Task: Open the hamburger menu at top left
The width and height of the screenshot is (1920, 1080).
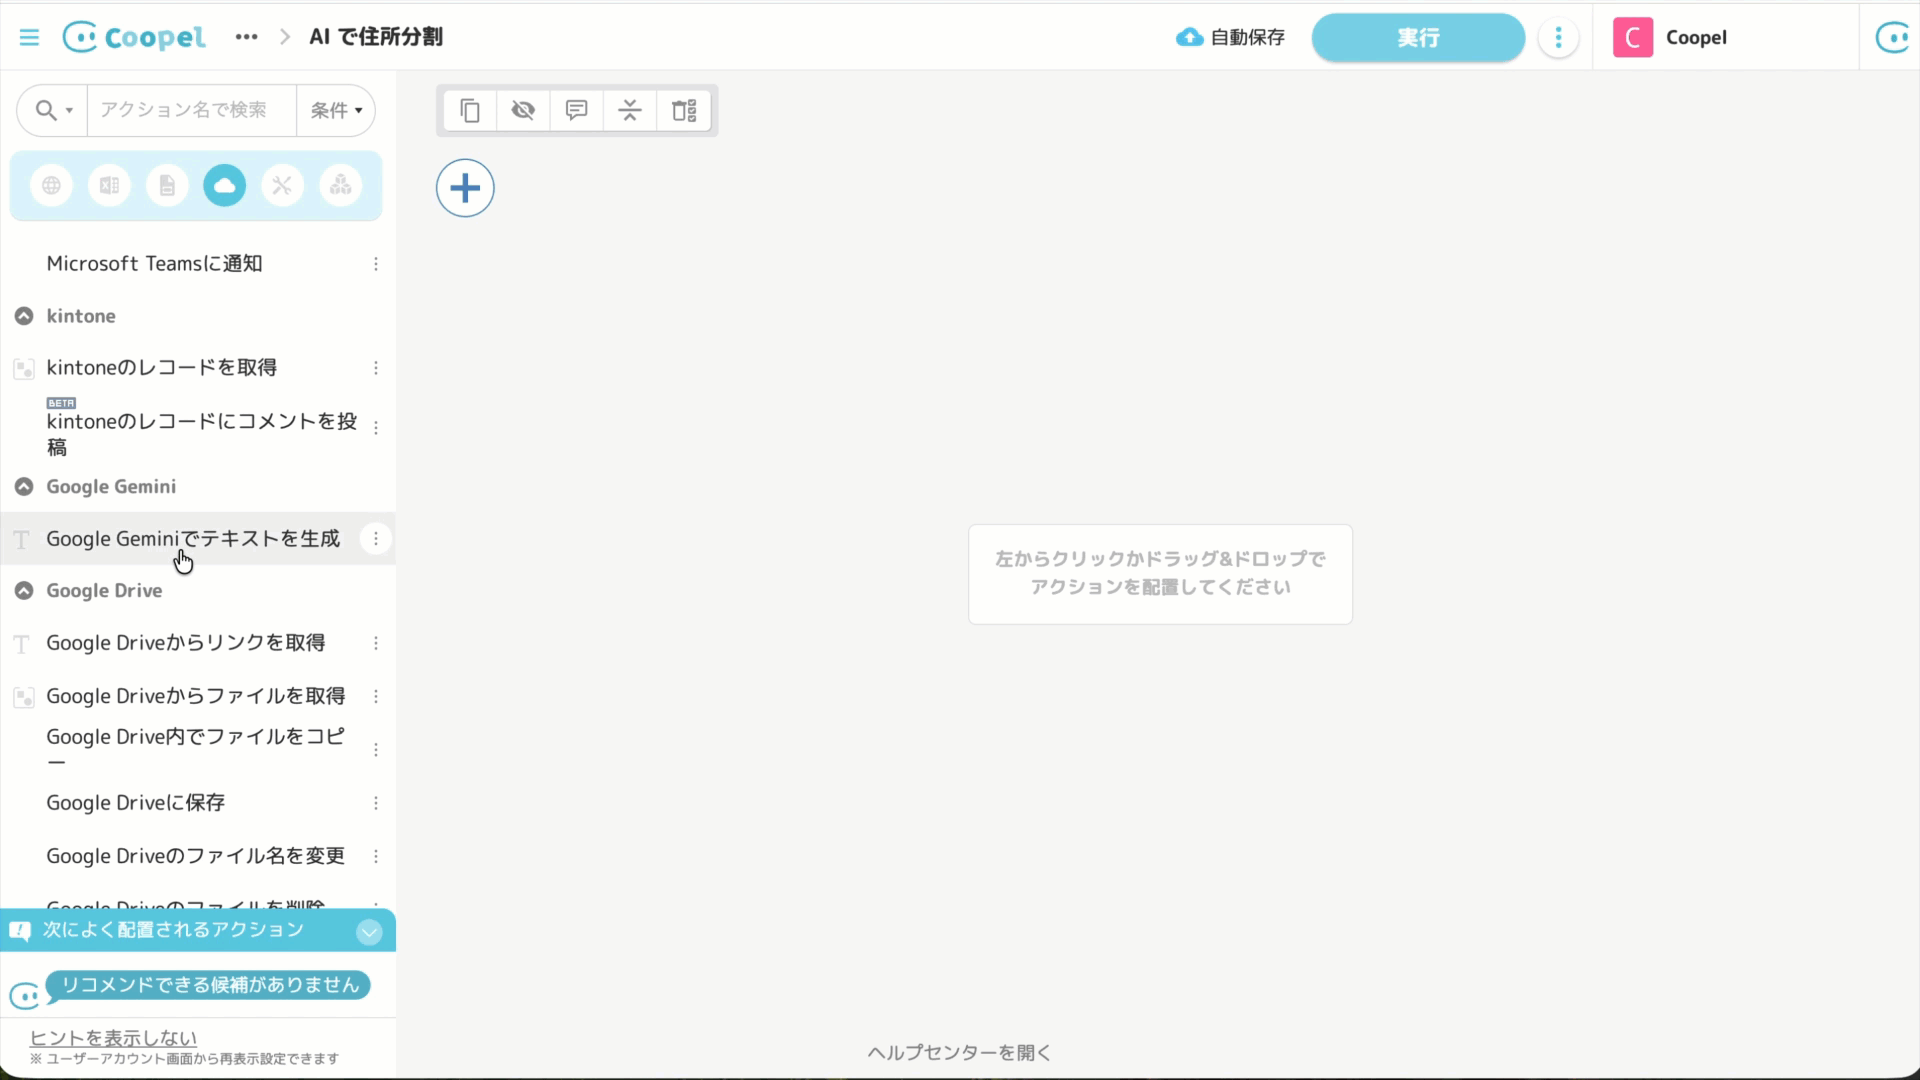Action: coord(29,37)
